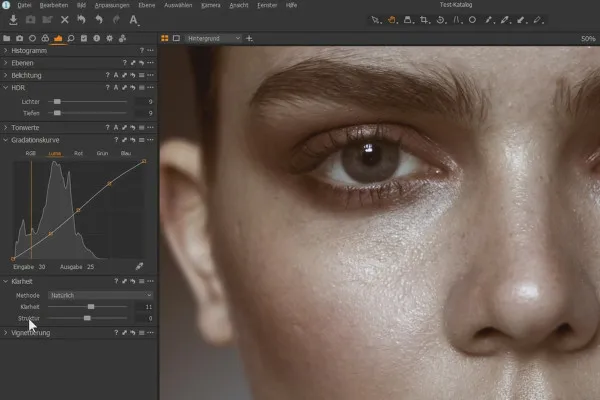Select the Annotation pencil tool
Viewport: 600px width, 400px height.
click(538, 20)
